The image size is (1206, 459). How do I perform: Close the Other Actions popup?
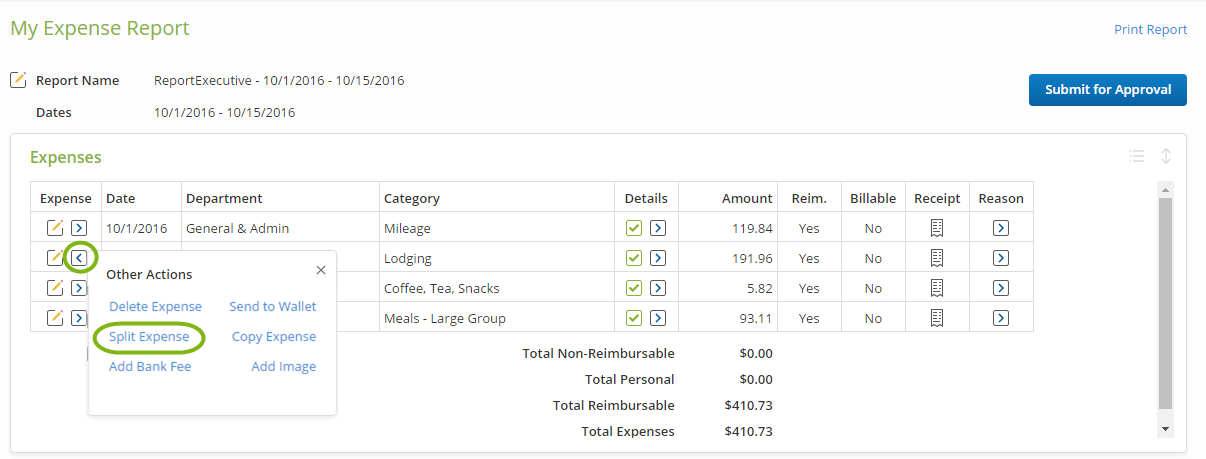pyautogui.click(x=321, y=270)
